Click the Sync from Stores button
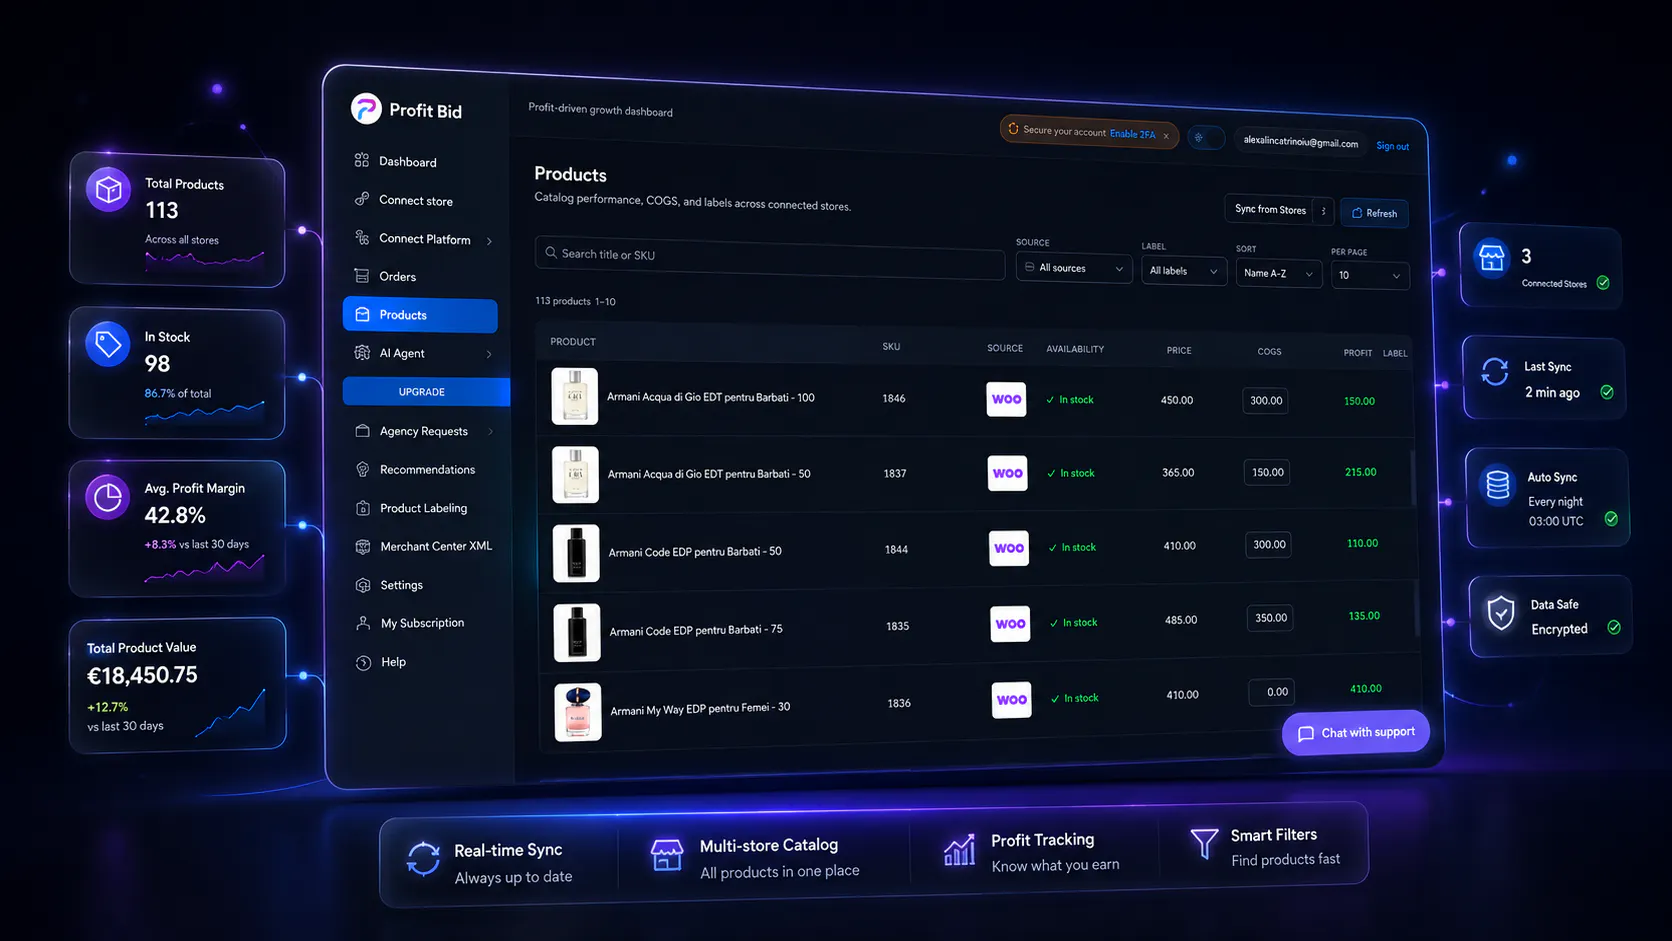The width and height of the screenshot is (1672, 941). click(x=1270, y=209)
